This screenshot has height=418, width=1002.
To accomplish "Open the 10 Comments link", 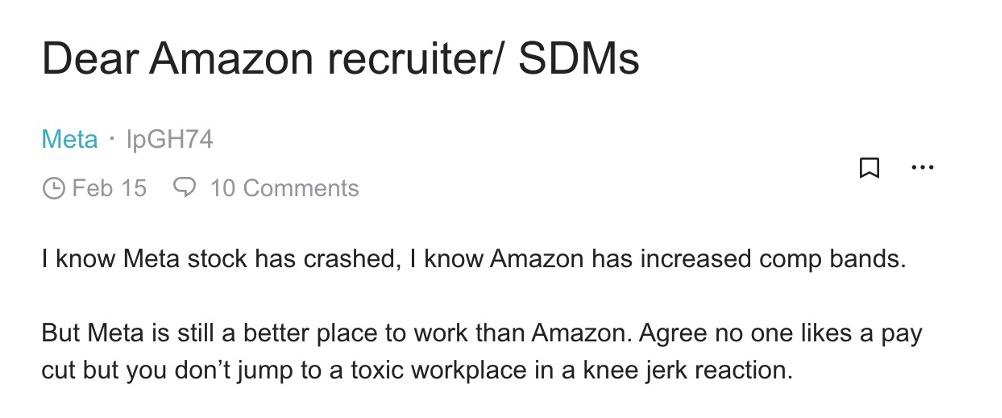I will coord(284,188).
